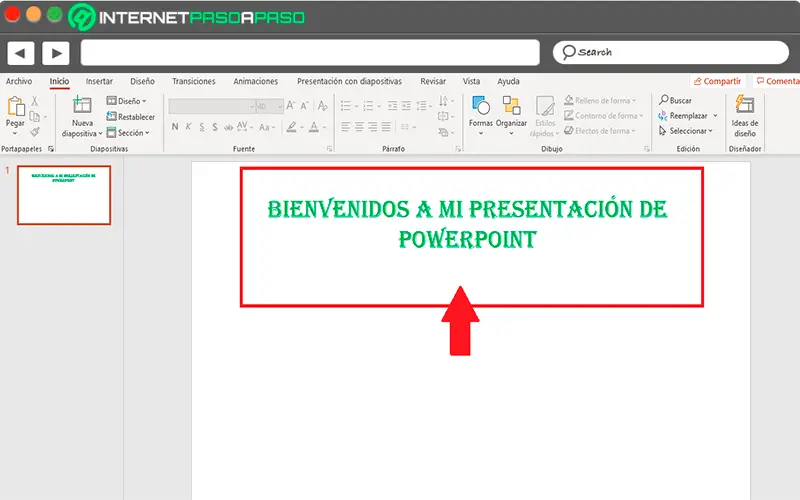Click the Organizar icon
The image size is (800, 500).
511,107
